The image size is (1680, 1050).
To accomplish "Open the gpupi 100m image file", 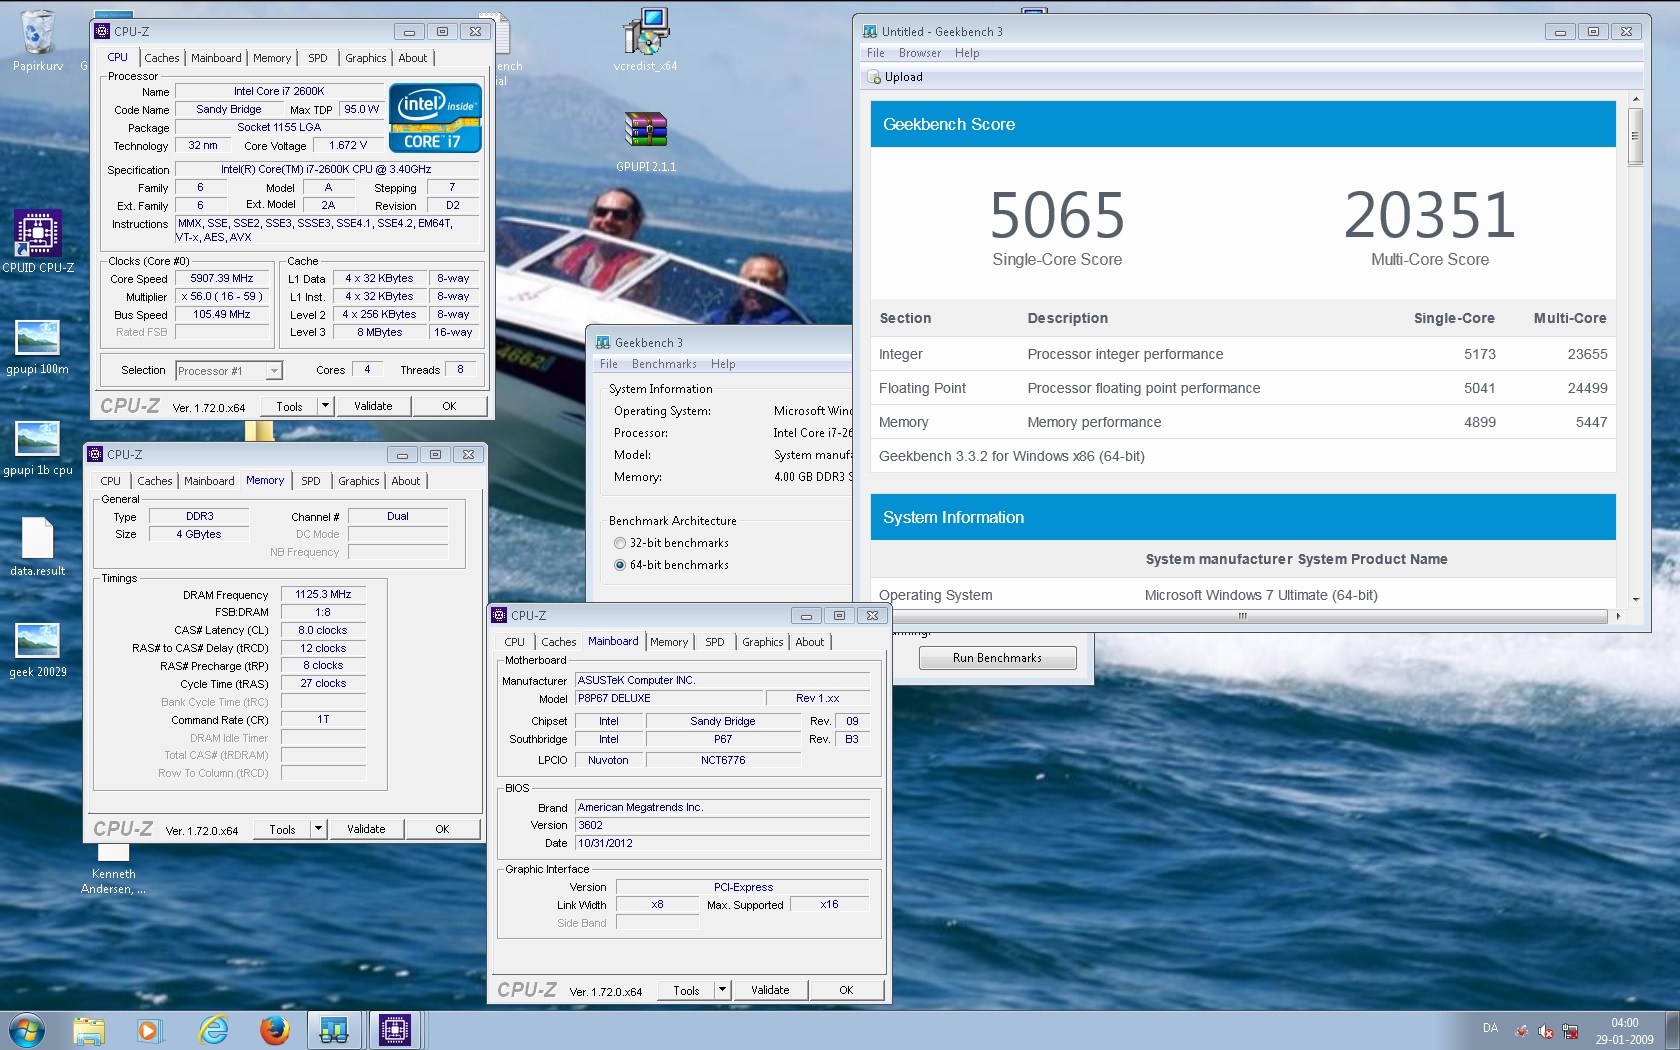I will [x=38, y=347].
